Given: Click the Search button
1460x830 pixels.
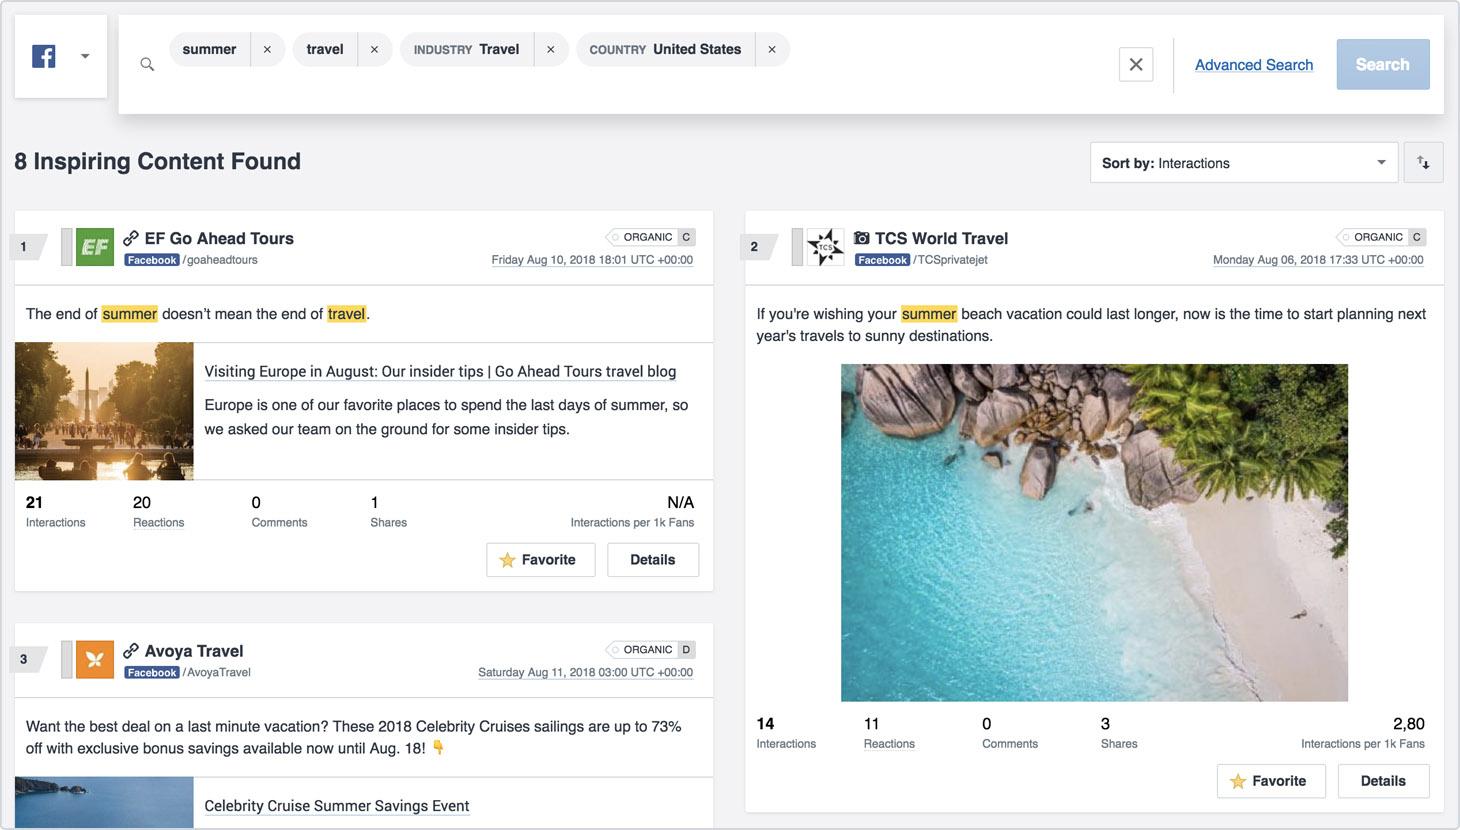Looking at the screenshot, I should point(1383,64).
